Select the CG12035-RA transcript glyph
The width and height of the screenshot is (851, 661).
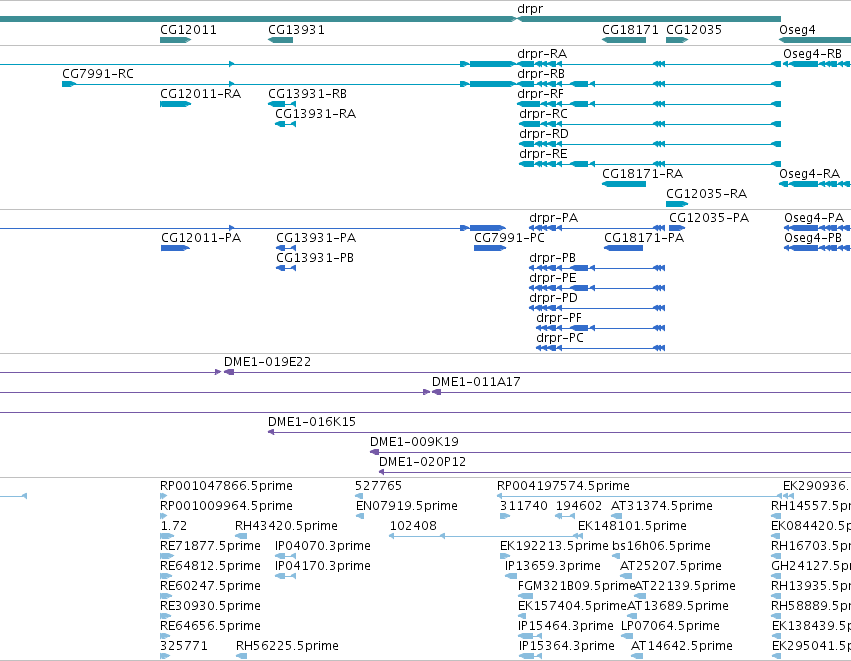click(677, 204)
